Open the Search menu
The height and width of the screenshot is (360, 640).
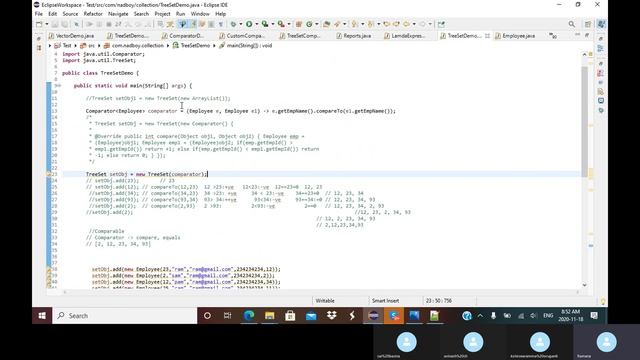(141, 14)
